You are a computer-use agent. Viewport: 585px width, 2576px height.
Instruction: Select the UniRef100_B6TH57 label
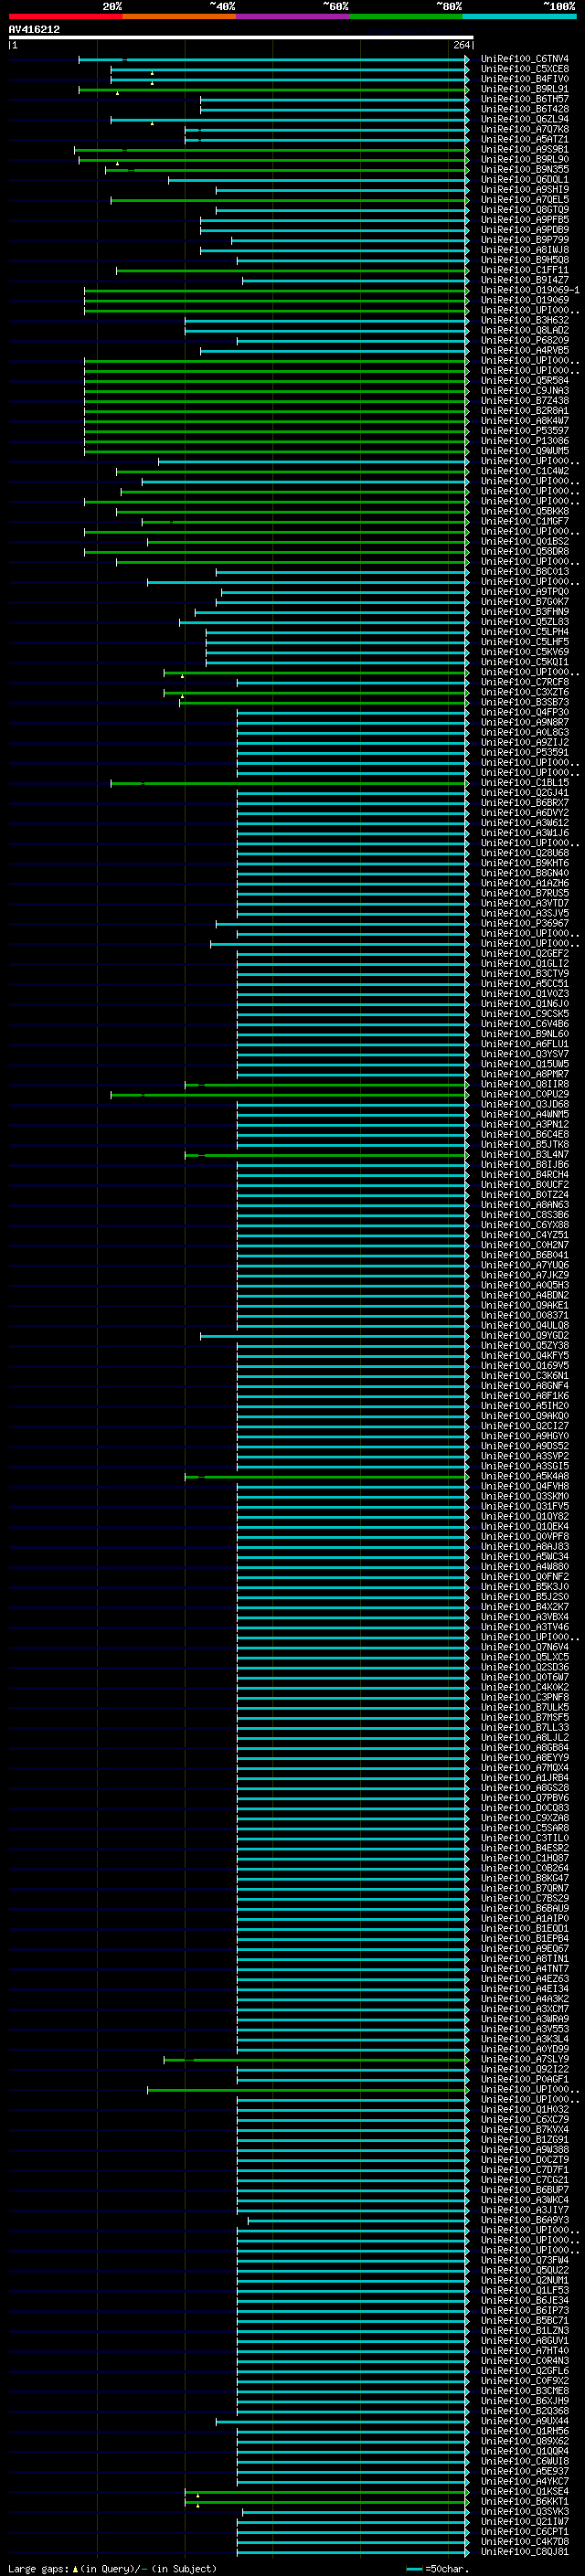[x=524, y=99]
